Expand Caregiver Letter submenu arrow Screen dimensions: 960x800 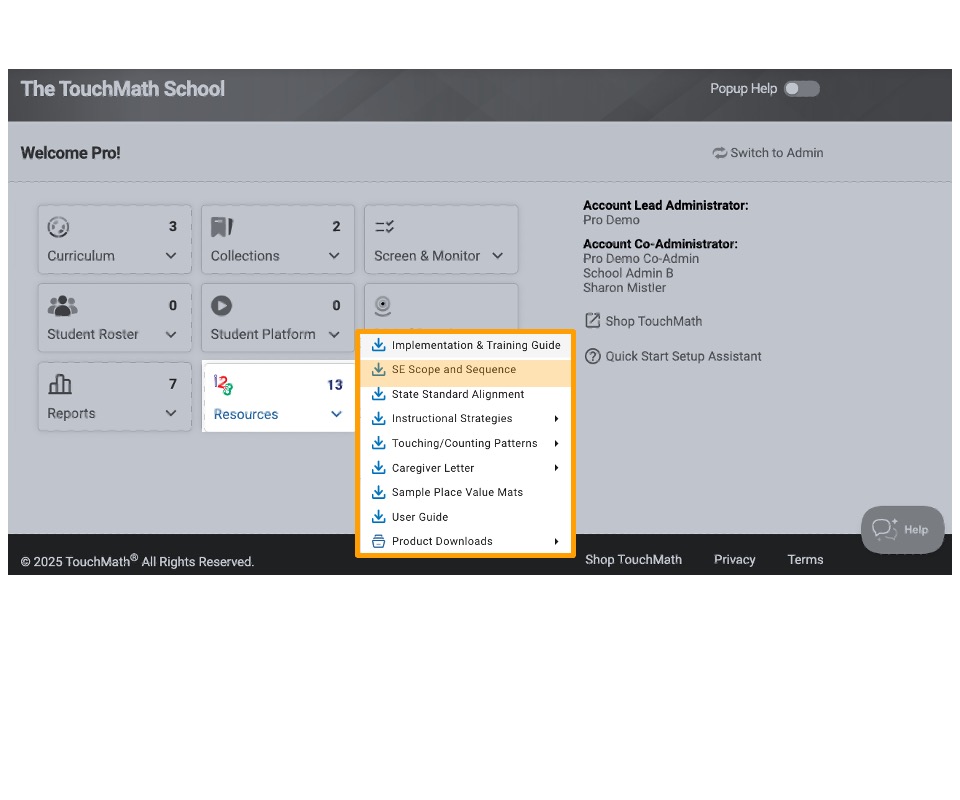click(x=557, y=468)
